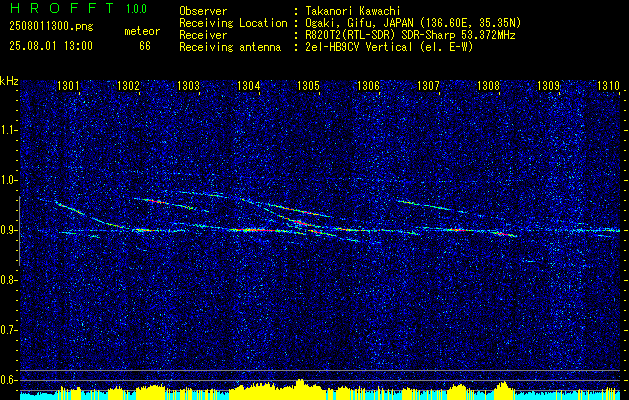Click the 0.8 kHz axis label
This screenshot has height=400, width=629.
pyautogui.click(x=9, y=280)
